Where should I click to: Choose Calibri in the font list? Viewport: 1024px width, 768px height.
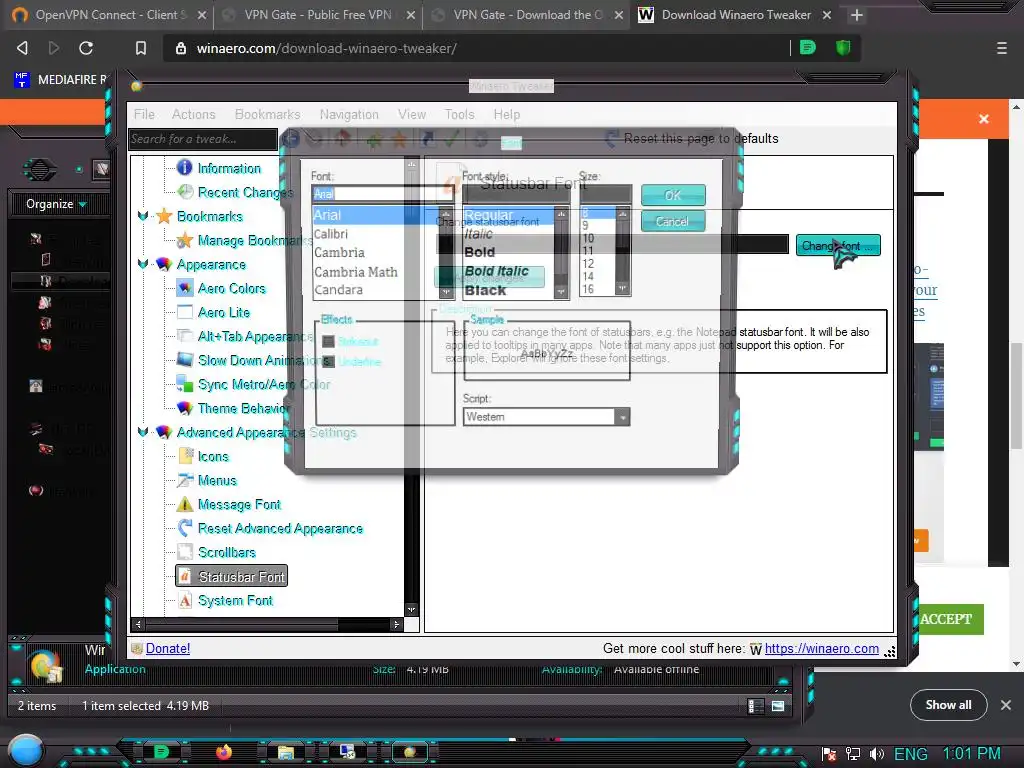331,234
